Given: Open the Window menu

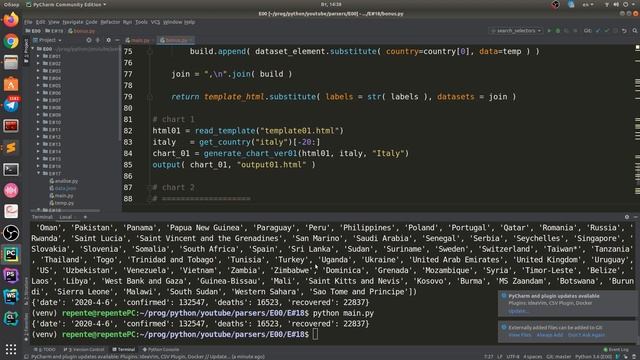Looking at the screenshot, I should click(x=172, y=22).
